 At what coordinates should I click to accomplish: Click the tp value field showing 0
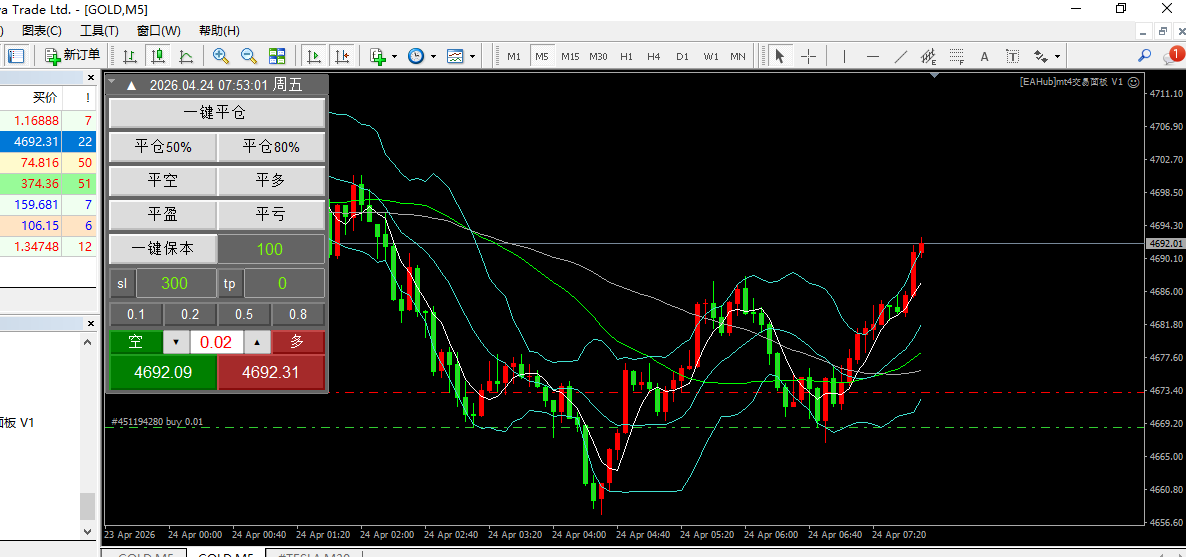284,283
